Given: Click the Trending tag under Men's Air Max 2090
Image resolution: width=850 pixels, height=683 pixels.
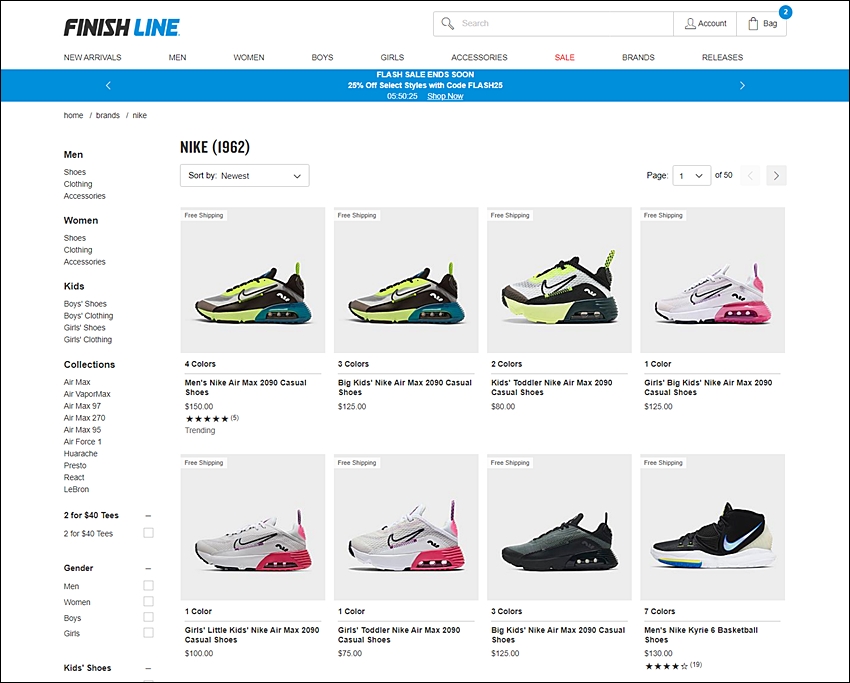Looking at the screenshot, I should (200, 430).
